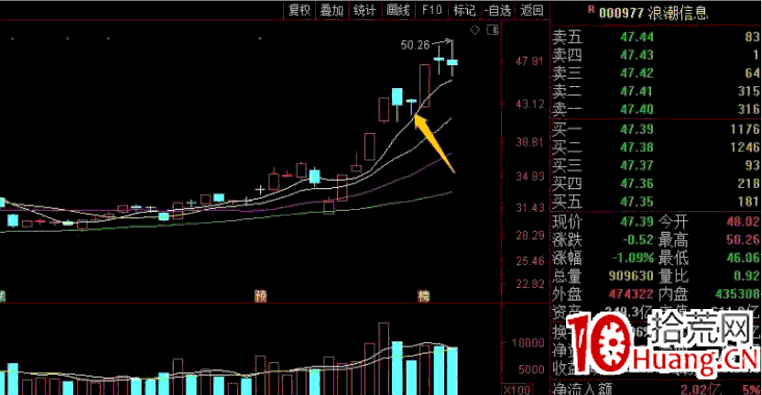The height and width of the screenshot is (395, 762).
Task: Click the 31.43 price axis label
Action: (x=529, y=208)
